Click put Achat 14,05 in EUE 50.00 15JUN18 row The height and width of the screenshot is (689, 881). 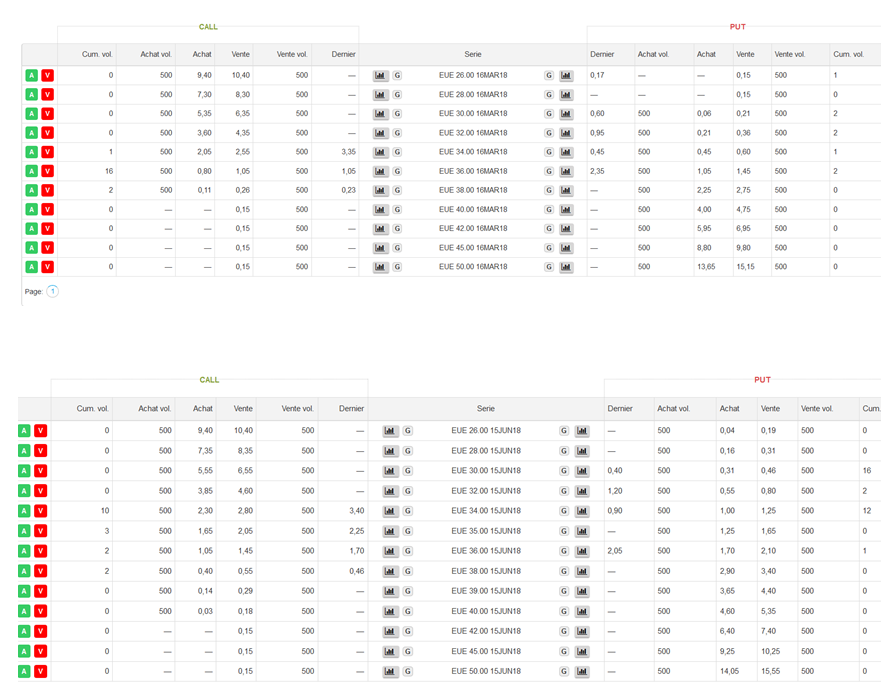[729, 672]
